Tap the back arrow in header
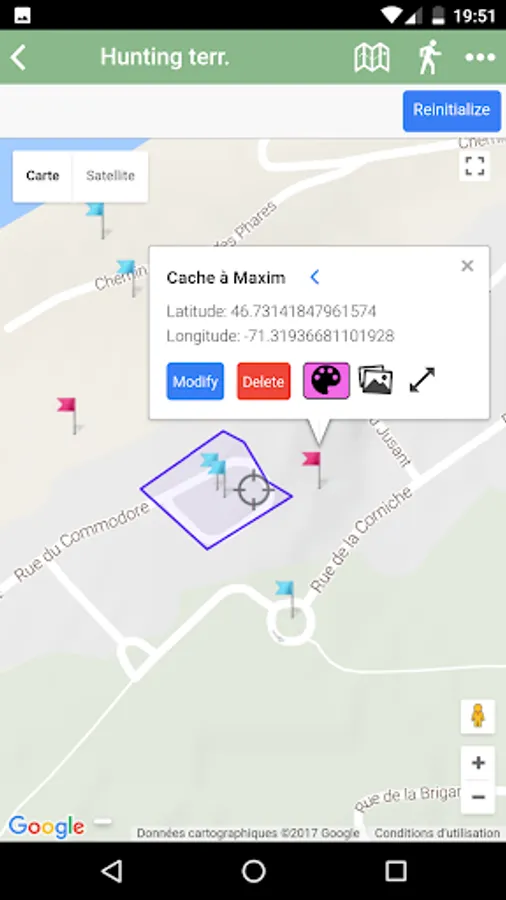The height and width of the screenshot is (900, 506). pos(18,57)
